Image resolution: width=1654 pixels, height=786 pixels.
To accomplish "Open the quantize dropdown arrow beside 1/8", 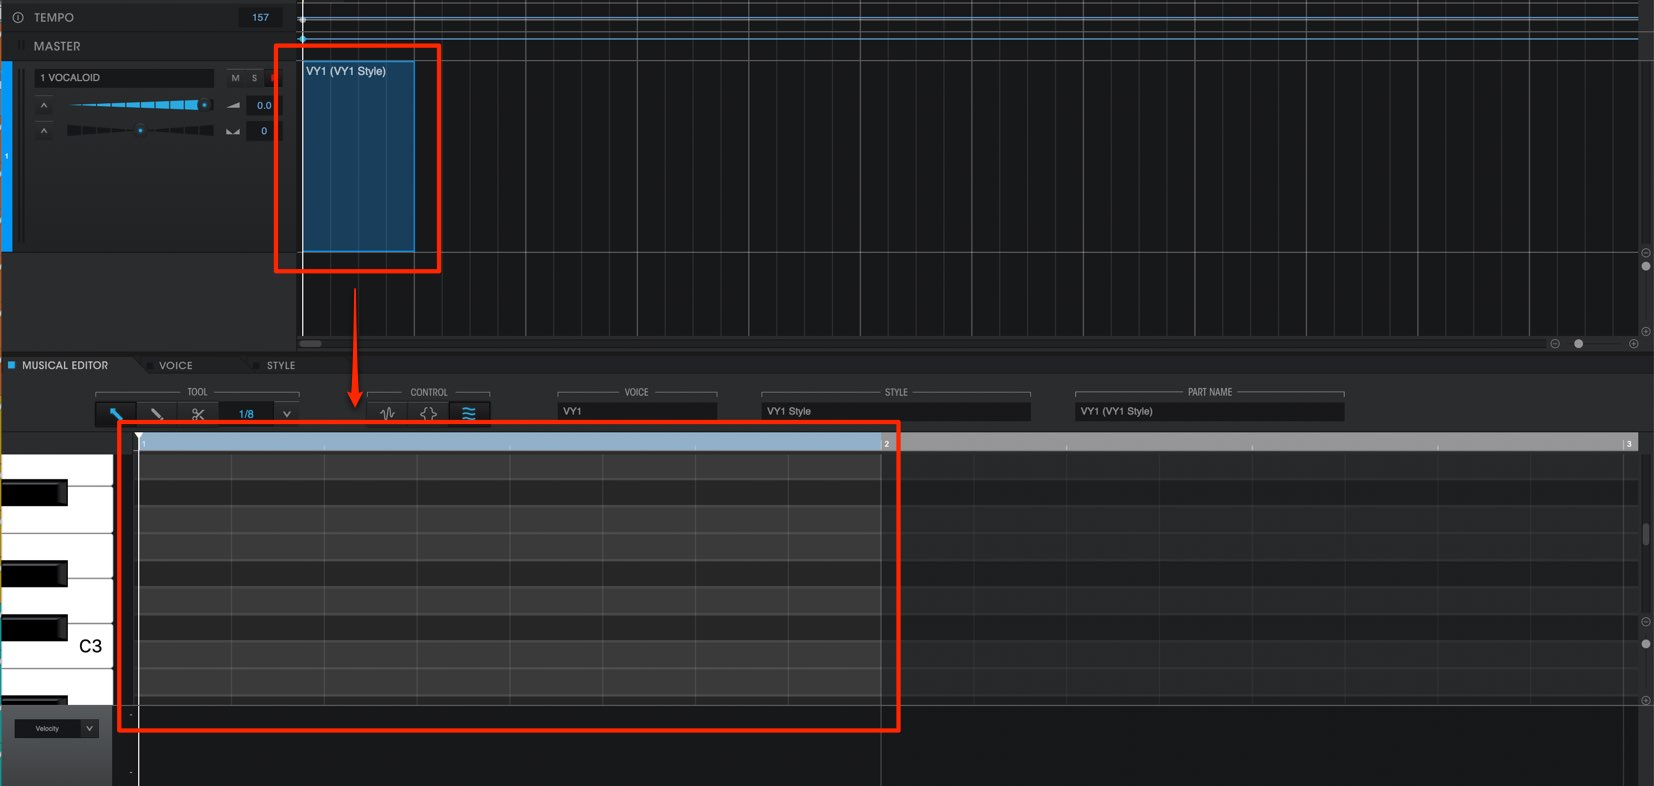I will 287,413.
